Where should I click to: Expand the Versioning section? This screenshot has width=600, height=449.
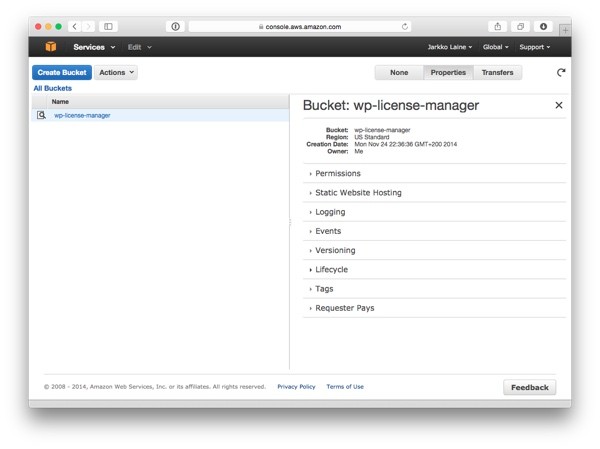click(x=434, y=250)
